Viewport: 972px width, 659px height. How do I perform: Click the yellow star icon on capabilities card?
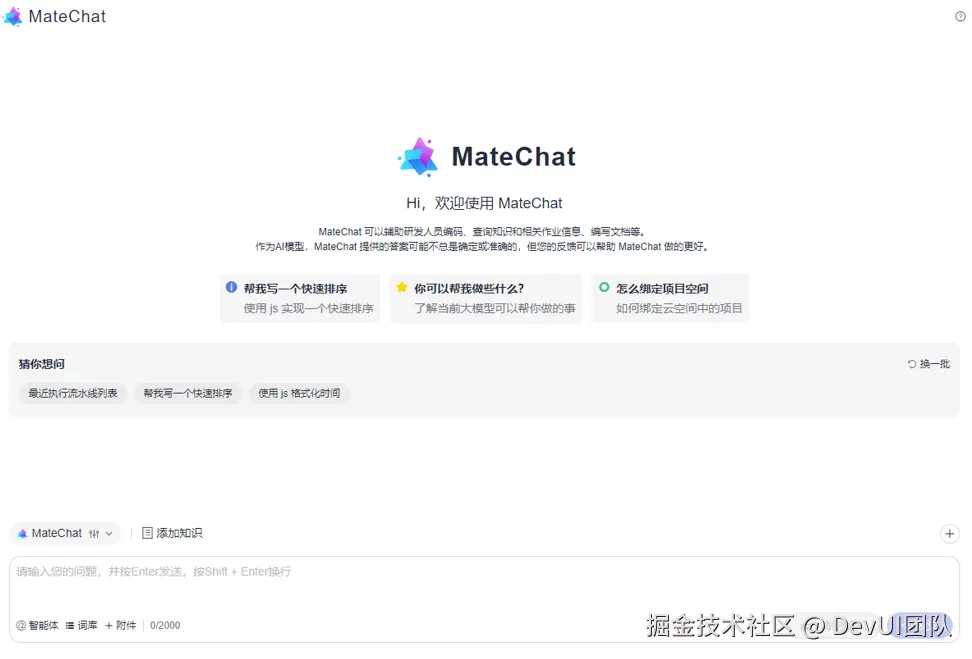402,287
